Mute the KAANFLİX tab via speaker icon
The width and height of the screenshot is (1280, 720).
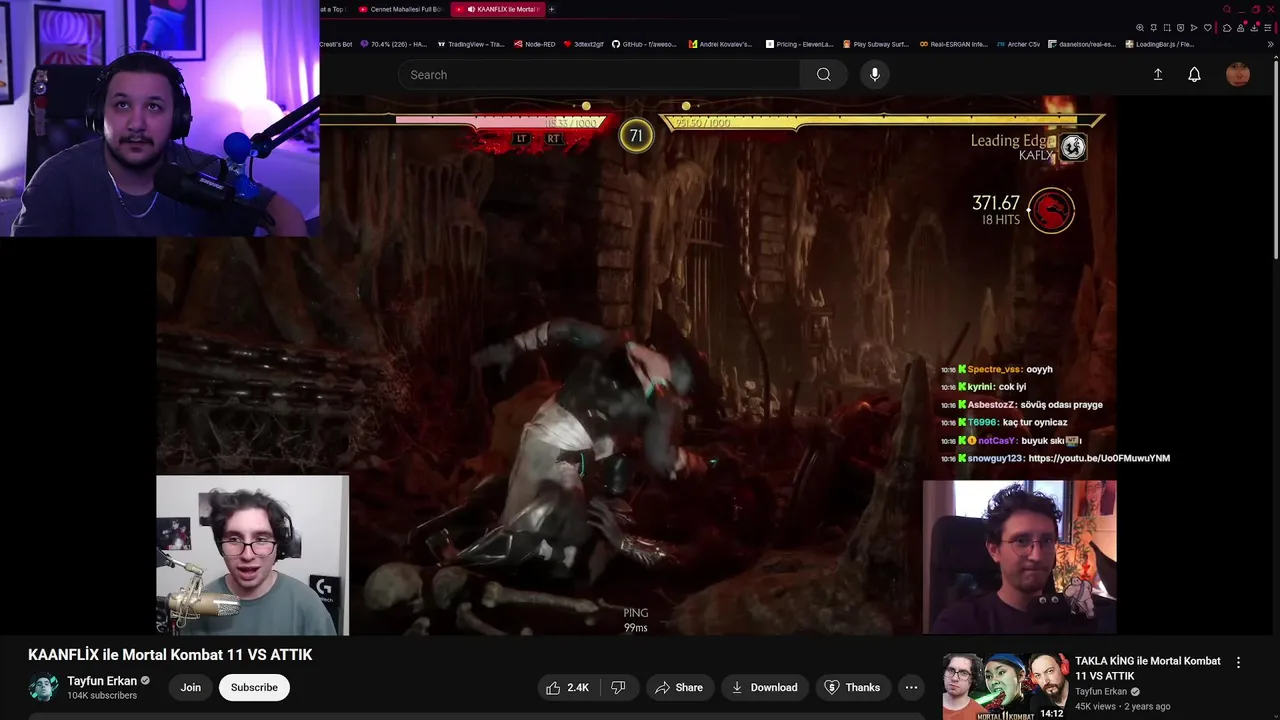pyautogui.click(x=471, y=9)
